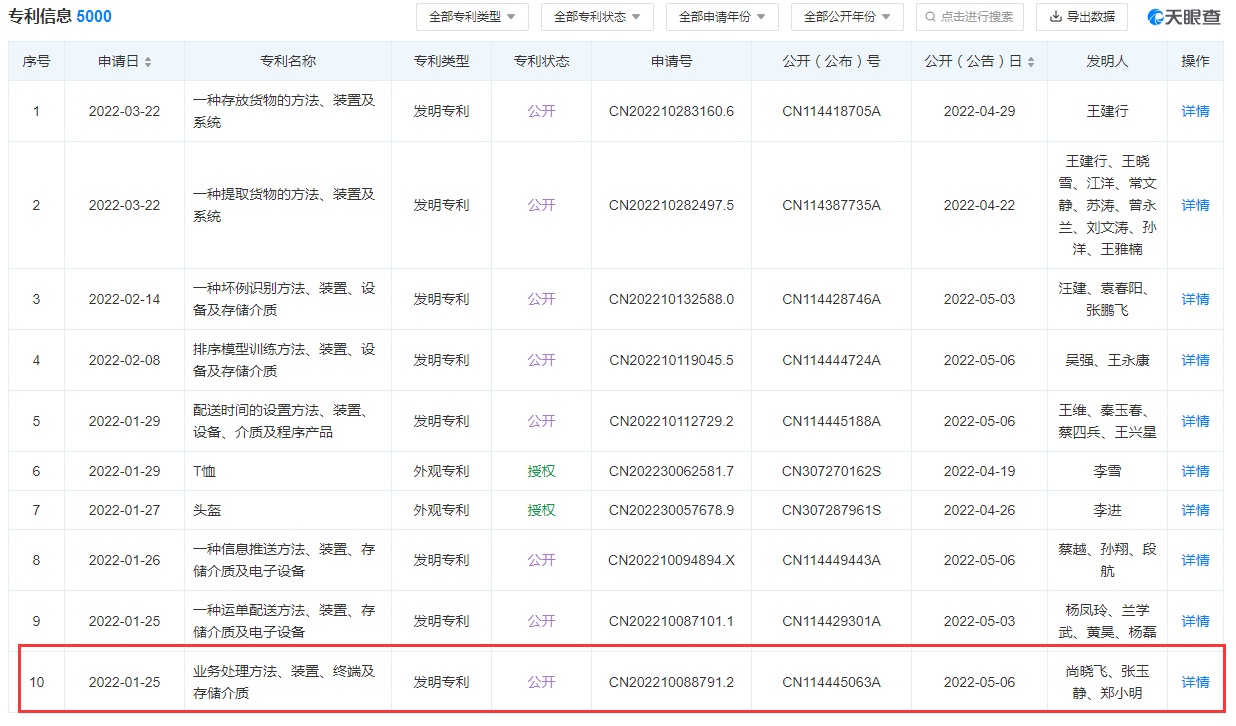Viewport: 1236px width, 726px height.
Task: Open 详情 for patent row 1
Action: coord(1195,111)
